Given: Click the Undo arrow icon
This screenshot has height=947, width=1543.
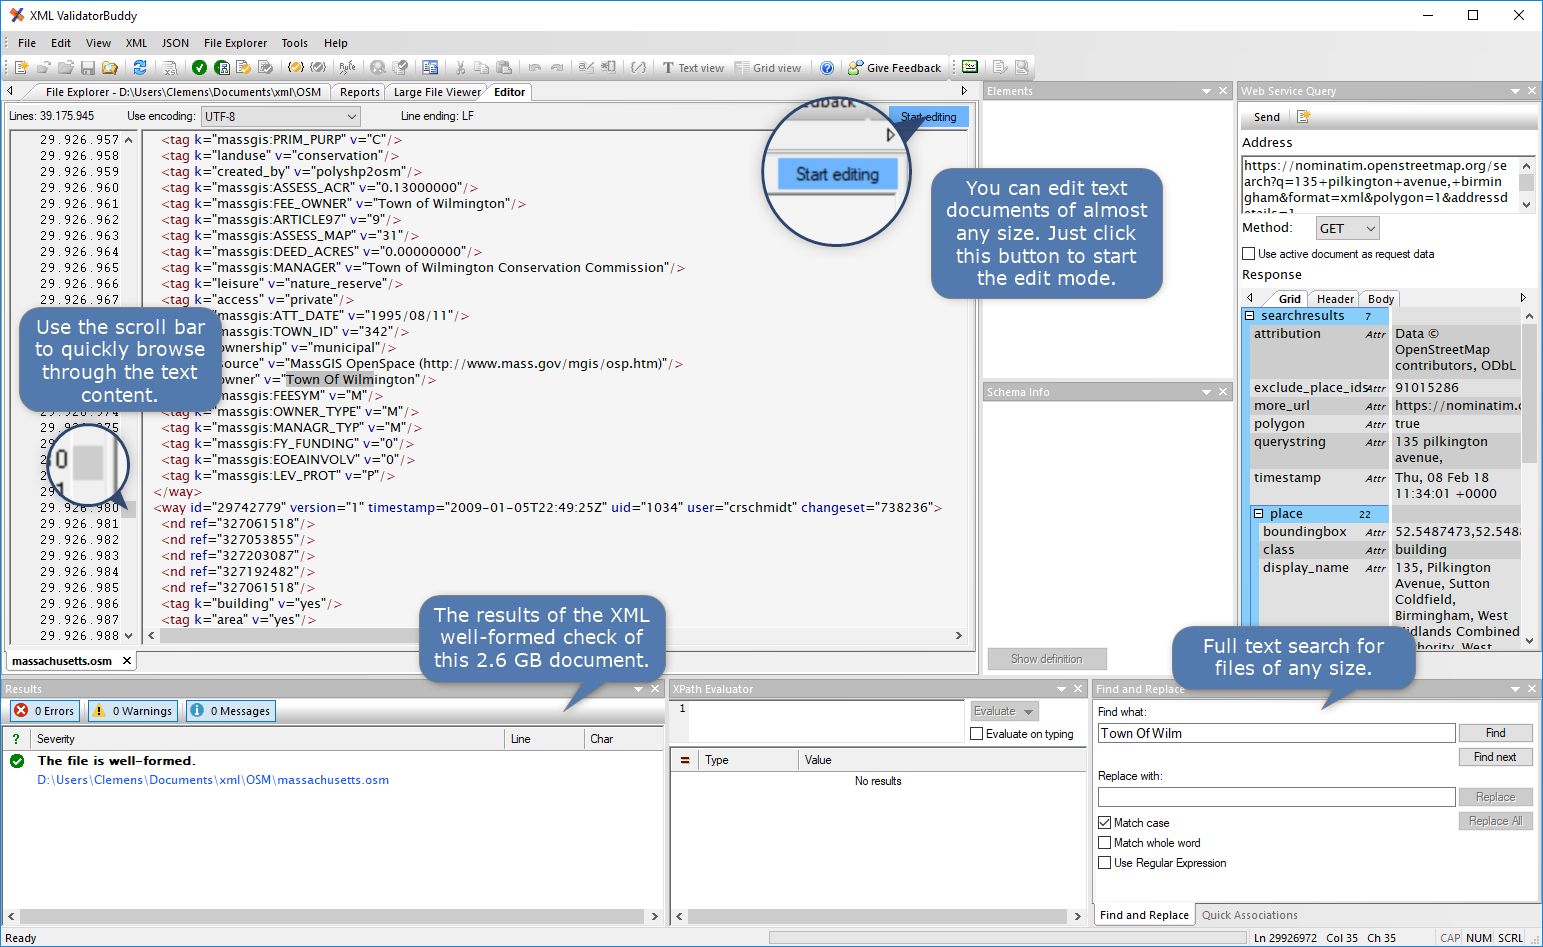Looking at the screenshot, I should point(535,67).
